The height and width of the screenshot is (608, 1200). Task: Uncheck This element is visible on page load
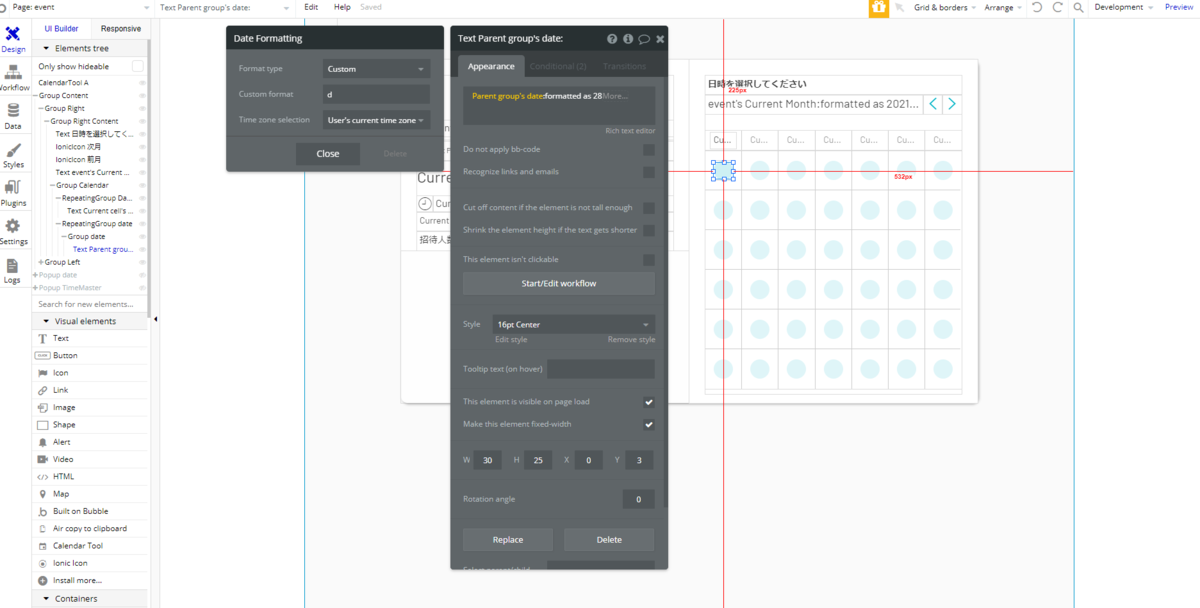point(649,402)
